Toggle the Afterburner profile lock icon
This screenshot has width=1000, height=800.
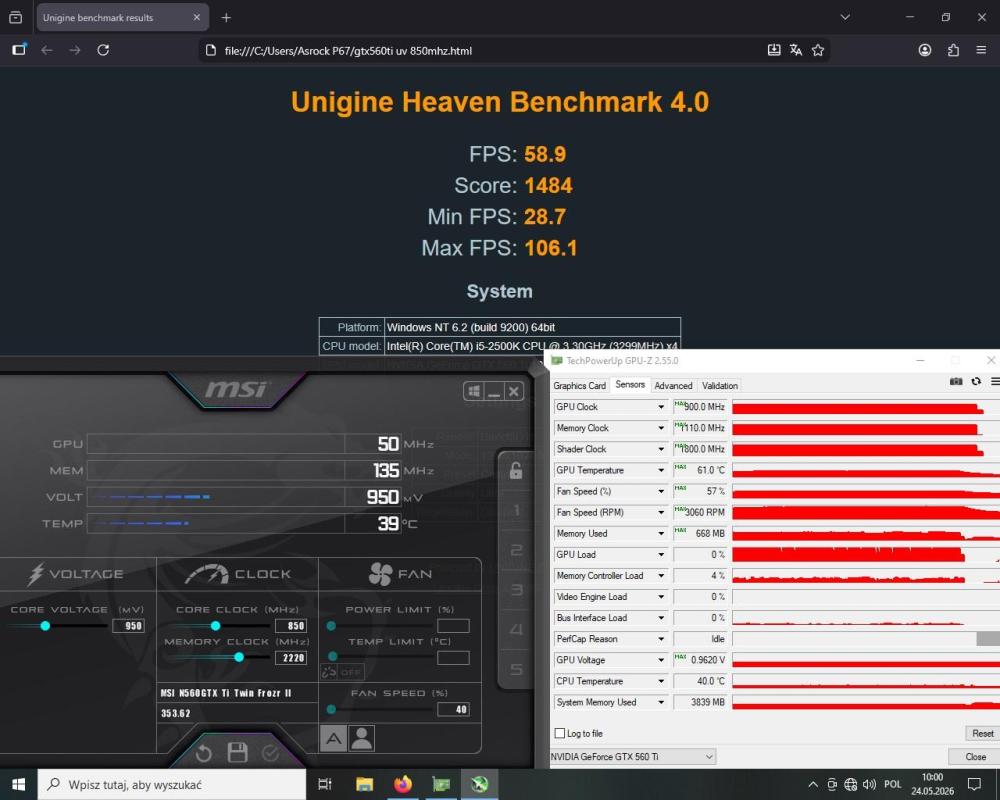516,471
